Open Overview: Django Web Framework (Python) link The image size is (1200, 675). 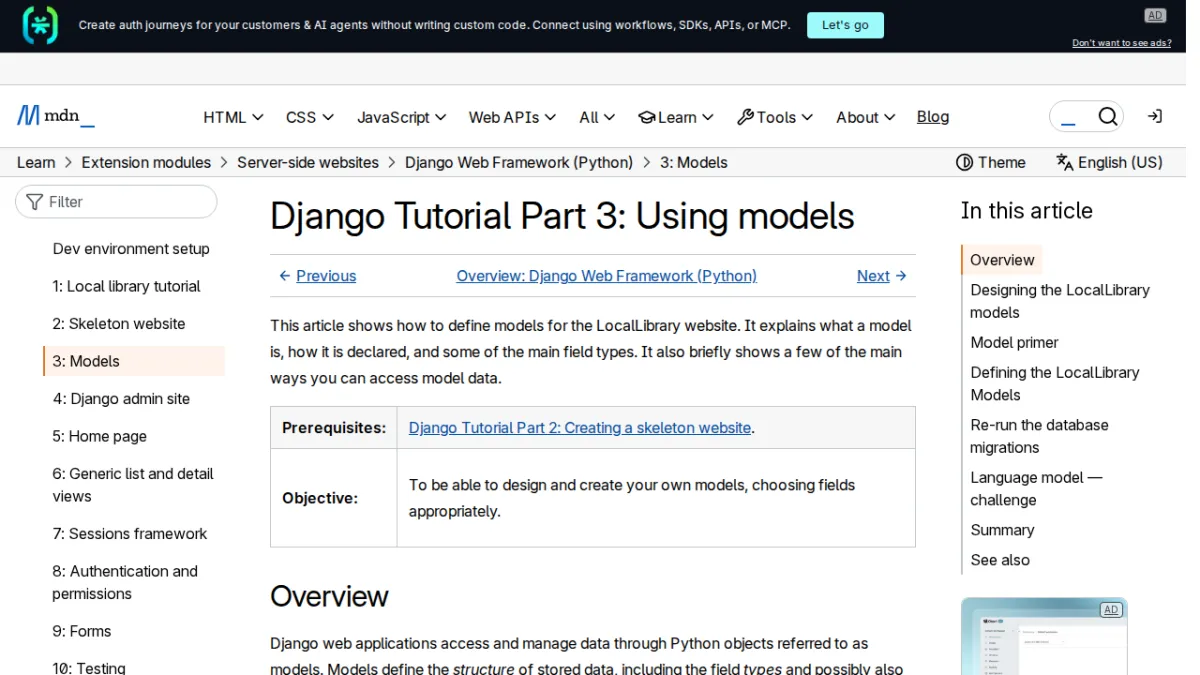point(606,276)
